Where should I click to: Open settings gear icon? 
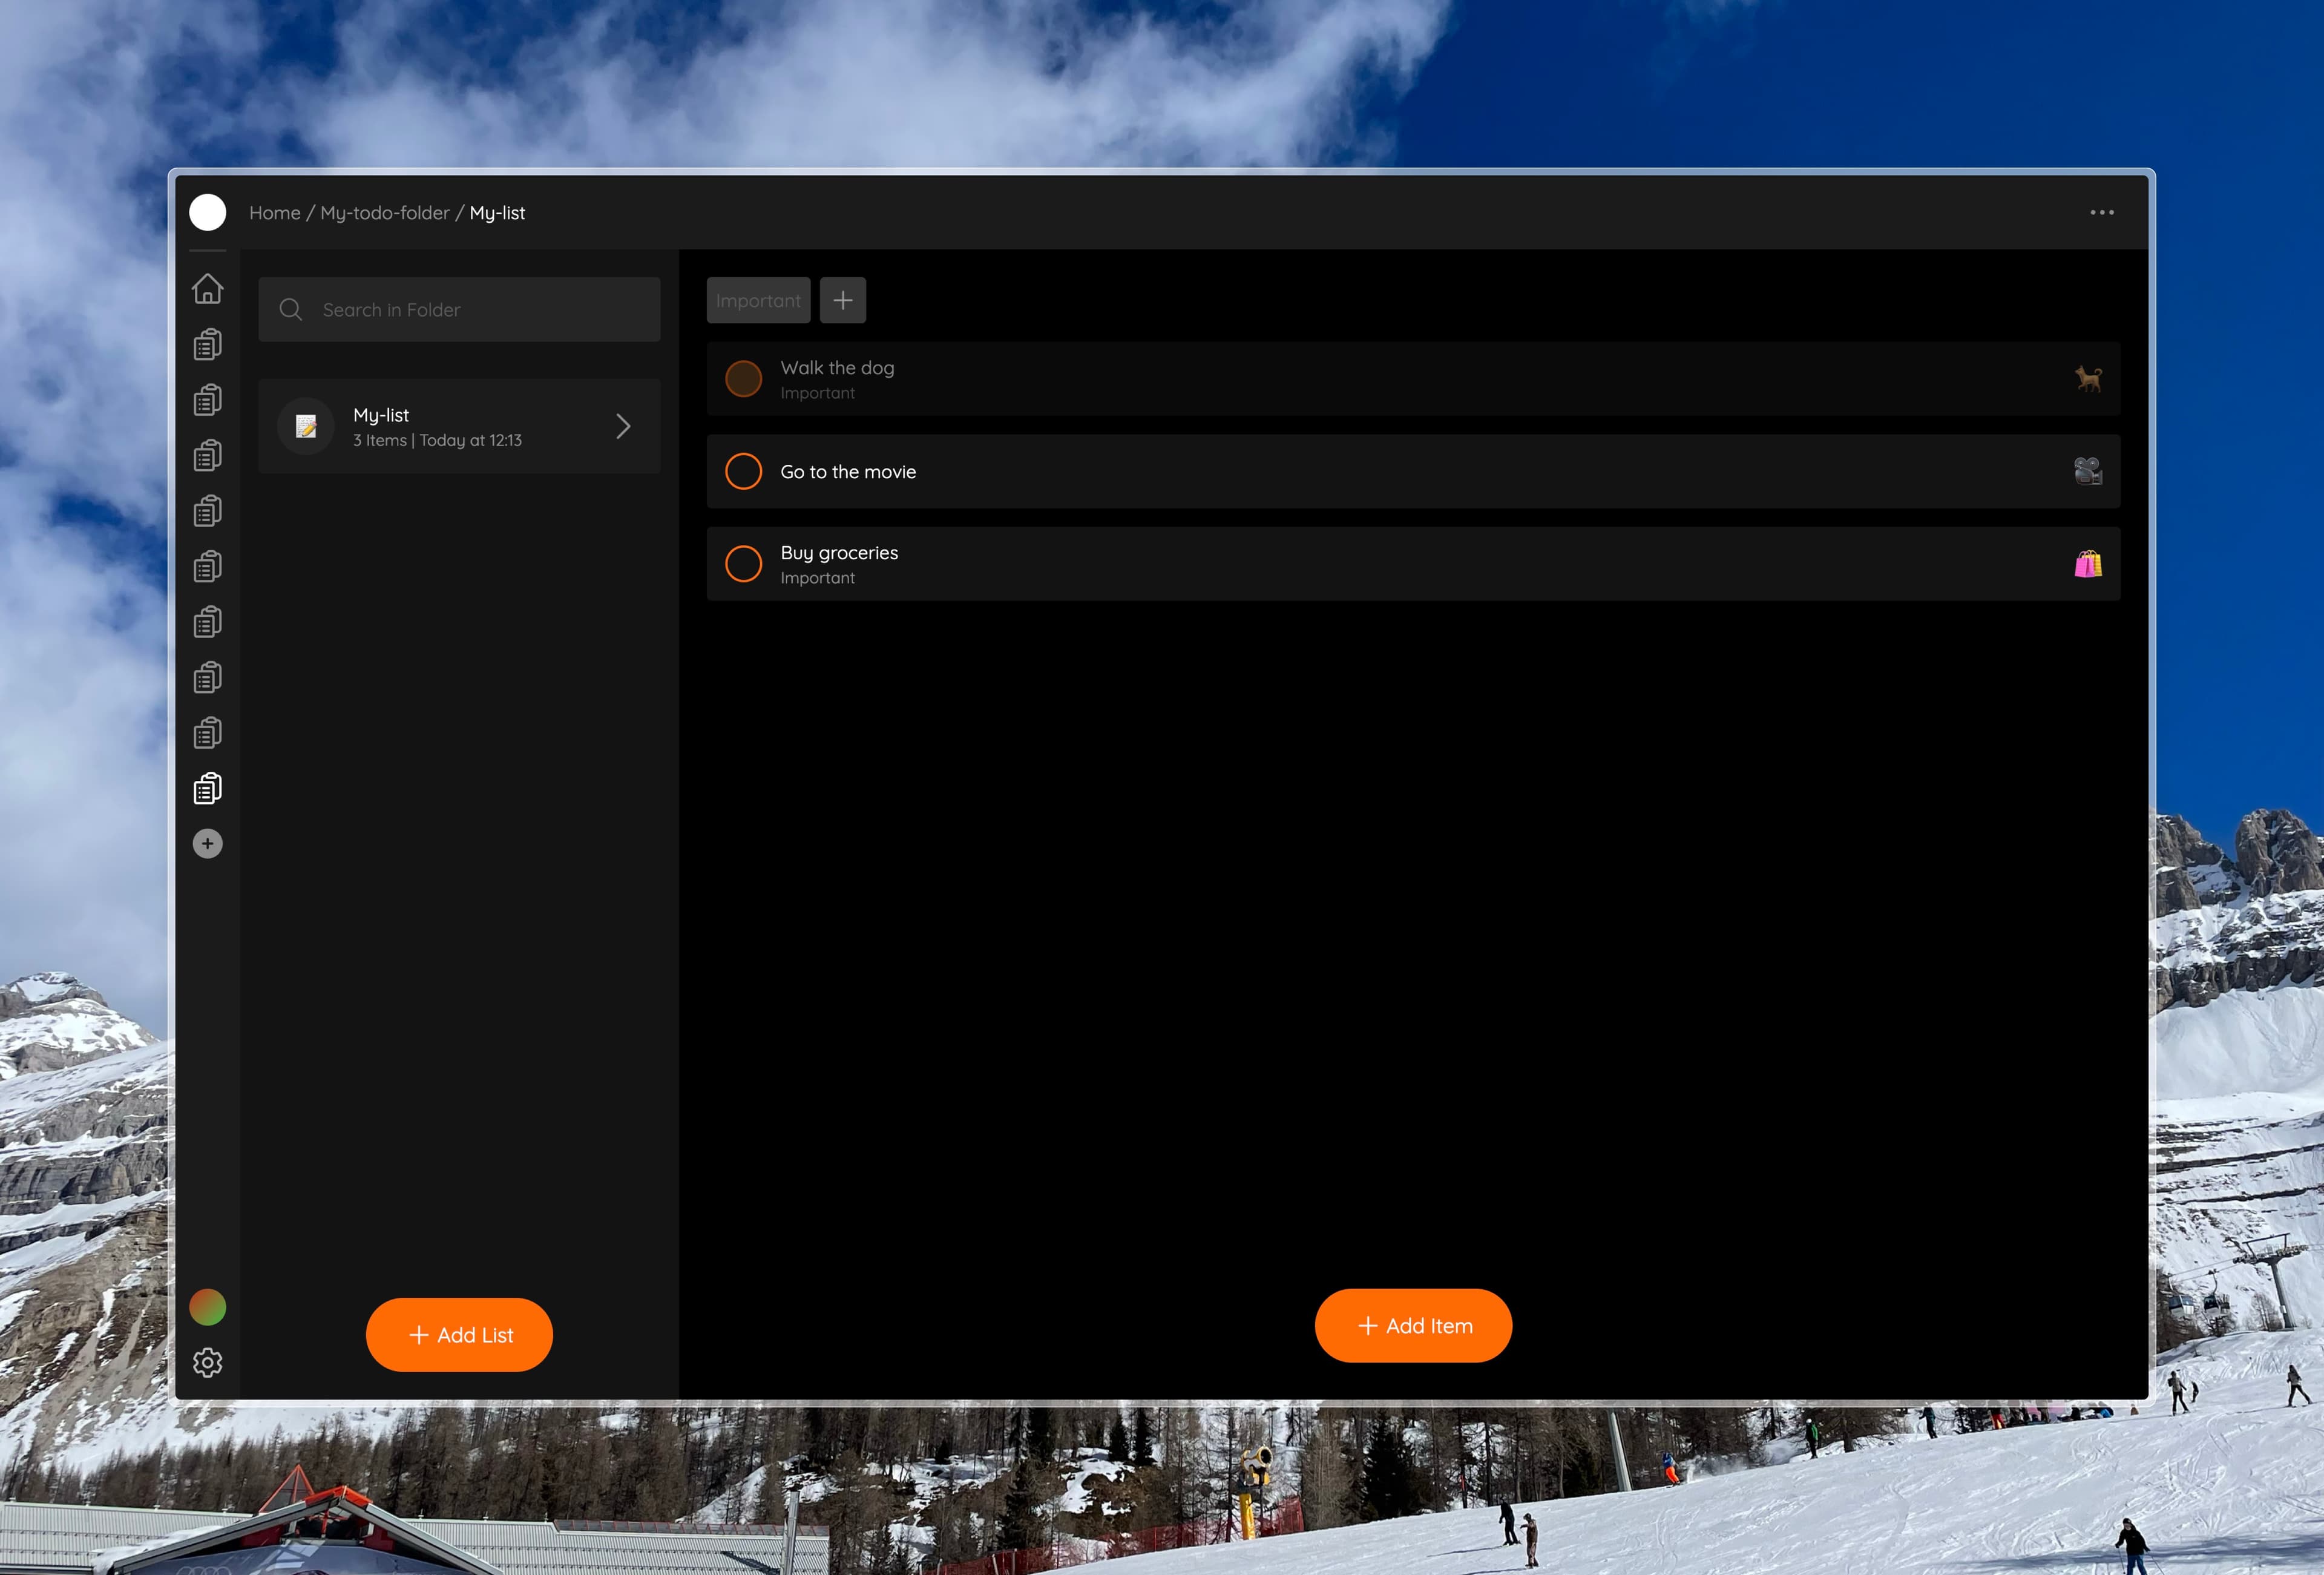point(207,1362)
